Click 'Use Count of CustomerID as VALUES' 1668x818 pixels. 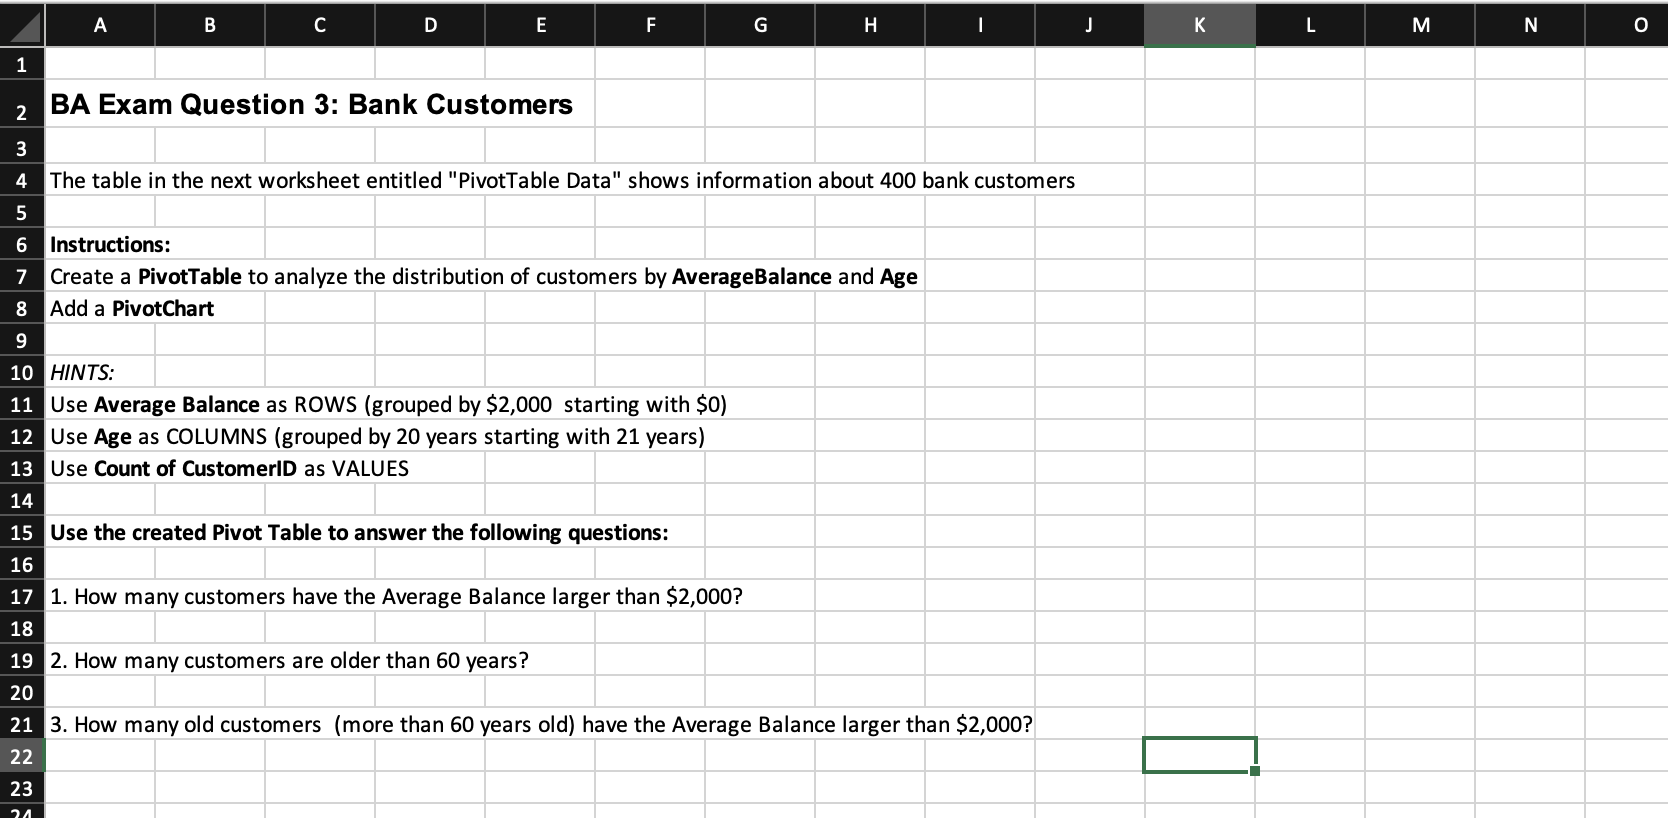tap(229, 469)
